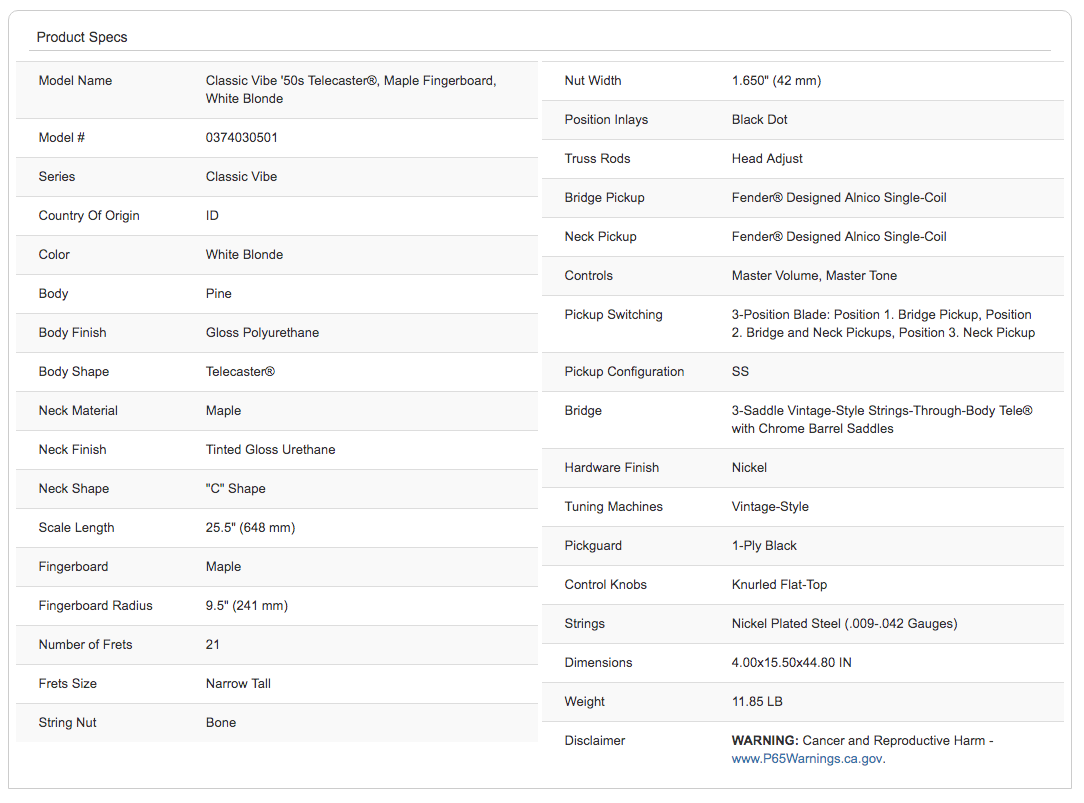
Task: Click the White Blonde color value
Action: [x=244, y=254]
